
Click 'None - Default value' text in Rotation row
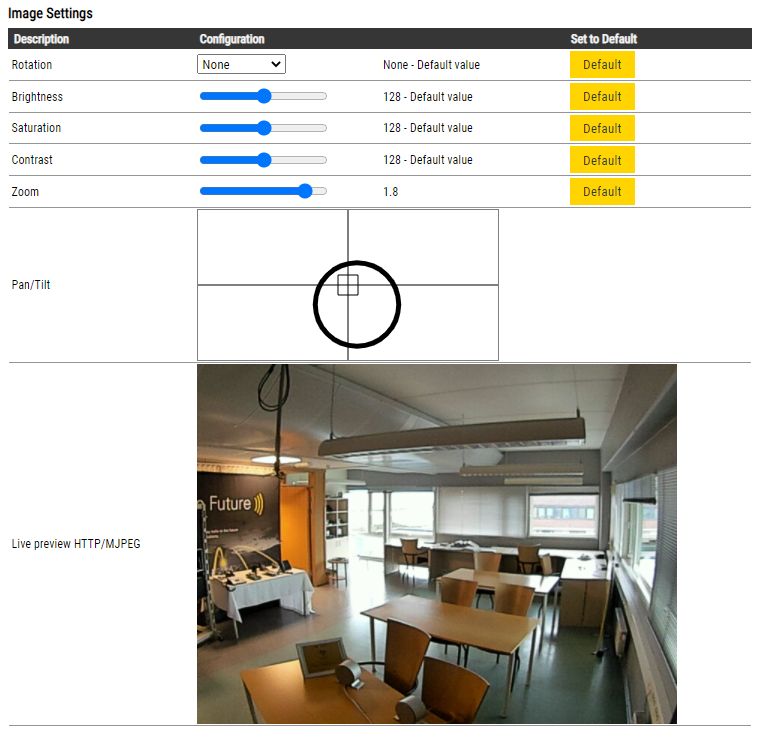[x=431, y=65]
